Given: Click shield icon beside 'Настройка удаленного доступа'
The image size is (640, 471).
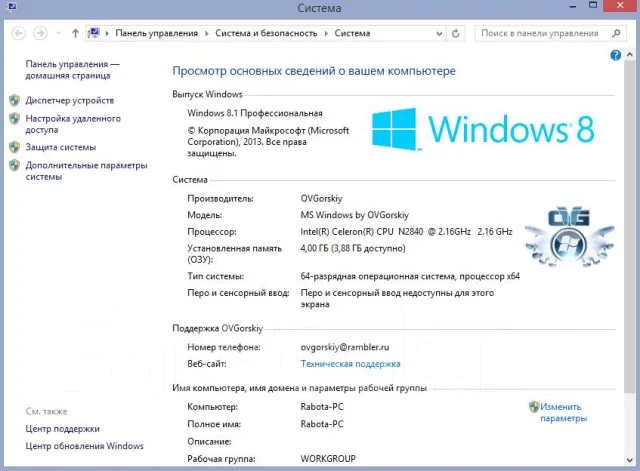Looking at the screenshot, I should 14,118.
